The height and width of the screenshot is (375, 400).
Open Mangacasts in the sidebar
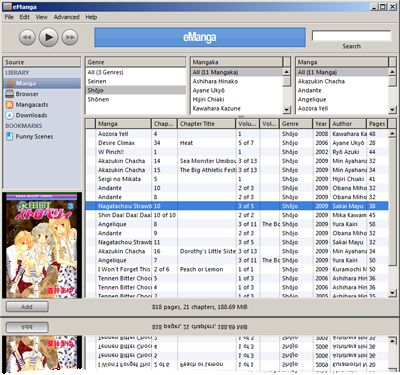coord(42,105)
